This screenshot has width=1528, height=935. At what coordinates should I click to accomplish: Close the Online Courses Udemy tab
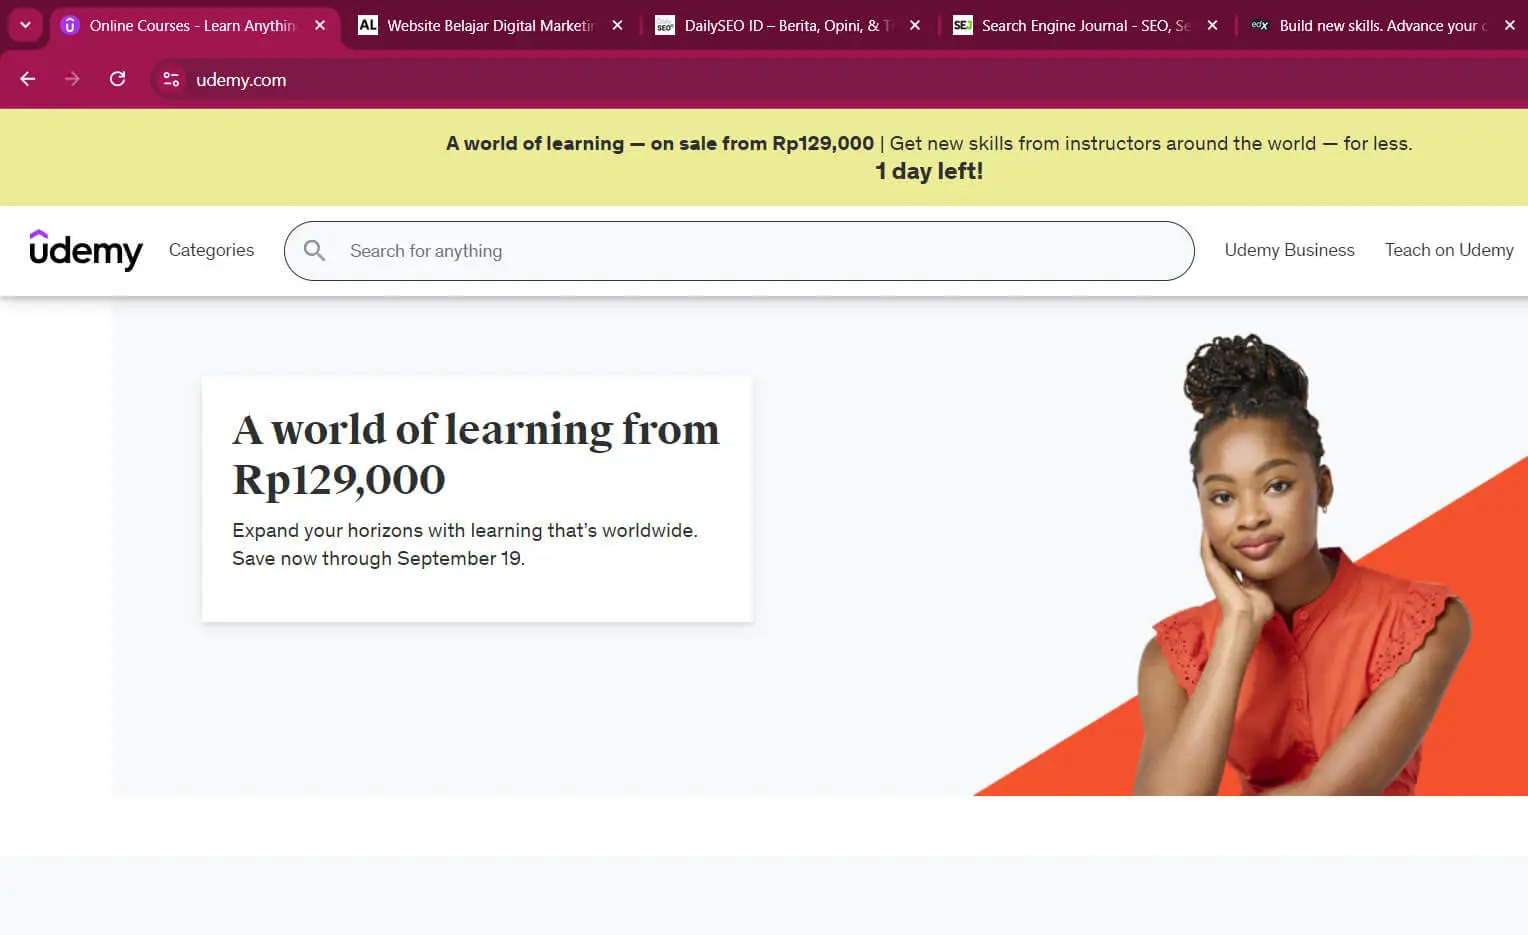coord(320,25)
